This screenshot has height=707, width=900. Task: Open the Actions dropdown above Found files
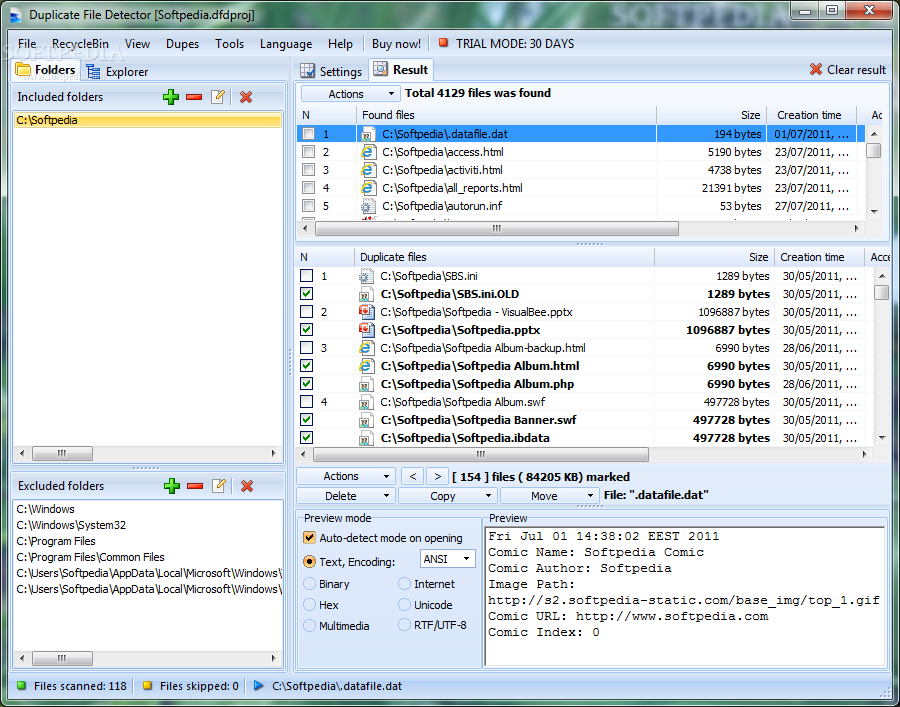[350, 94]
